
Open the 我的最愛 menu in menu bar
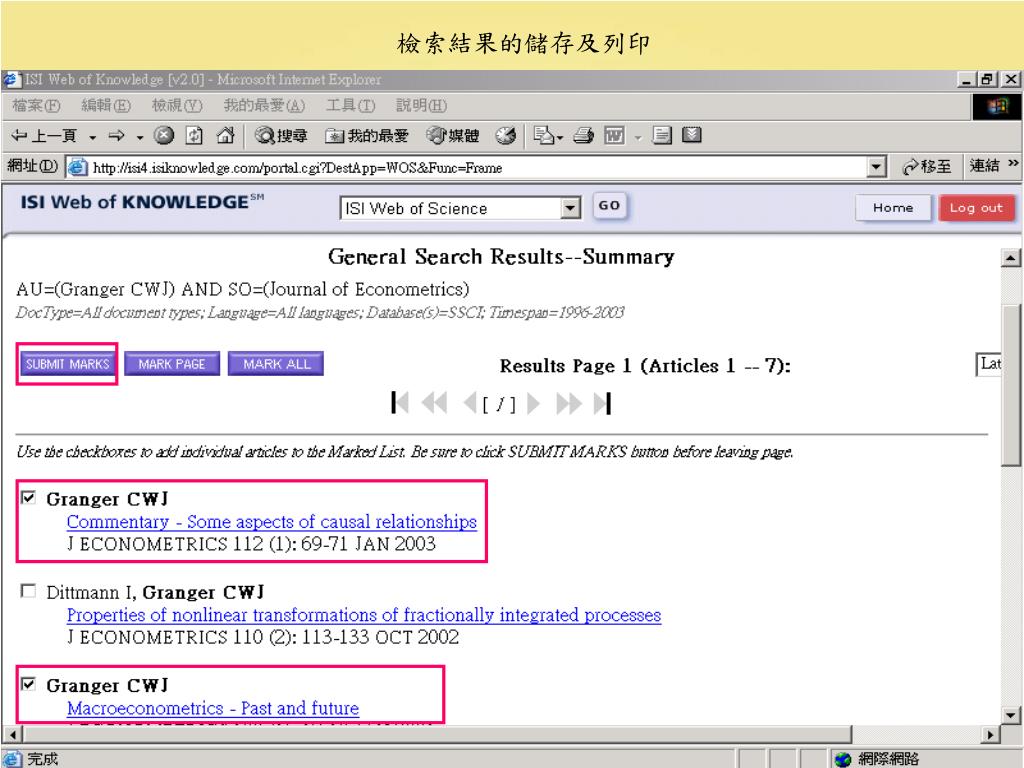(x=264, y=105)
